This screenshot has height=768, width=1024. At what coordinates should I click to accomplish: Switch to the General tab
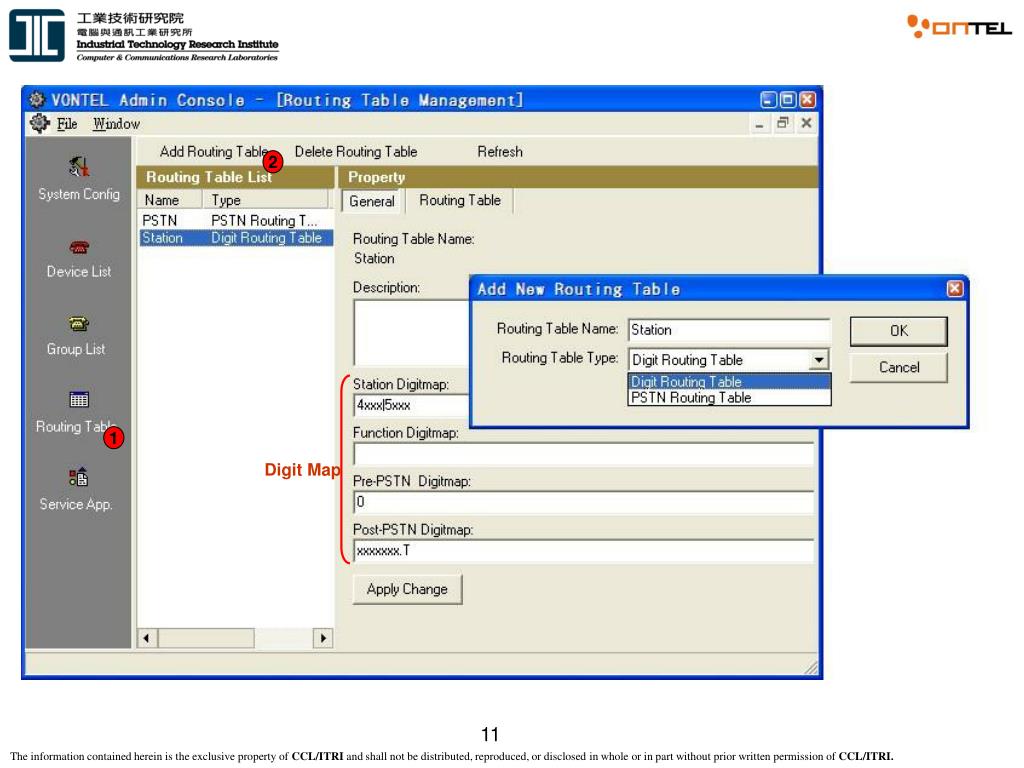(372, 201)
